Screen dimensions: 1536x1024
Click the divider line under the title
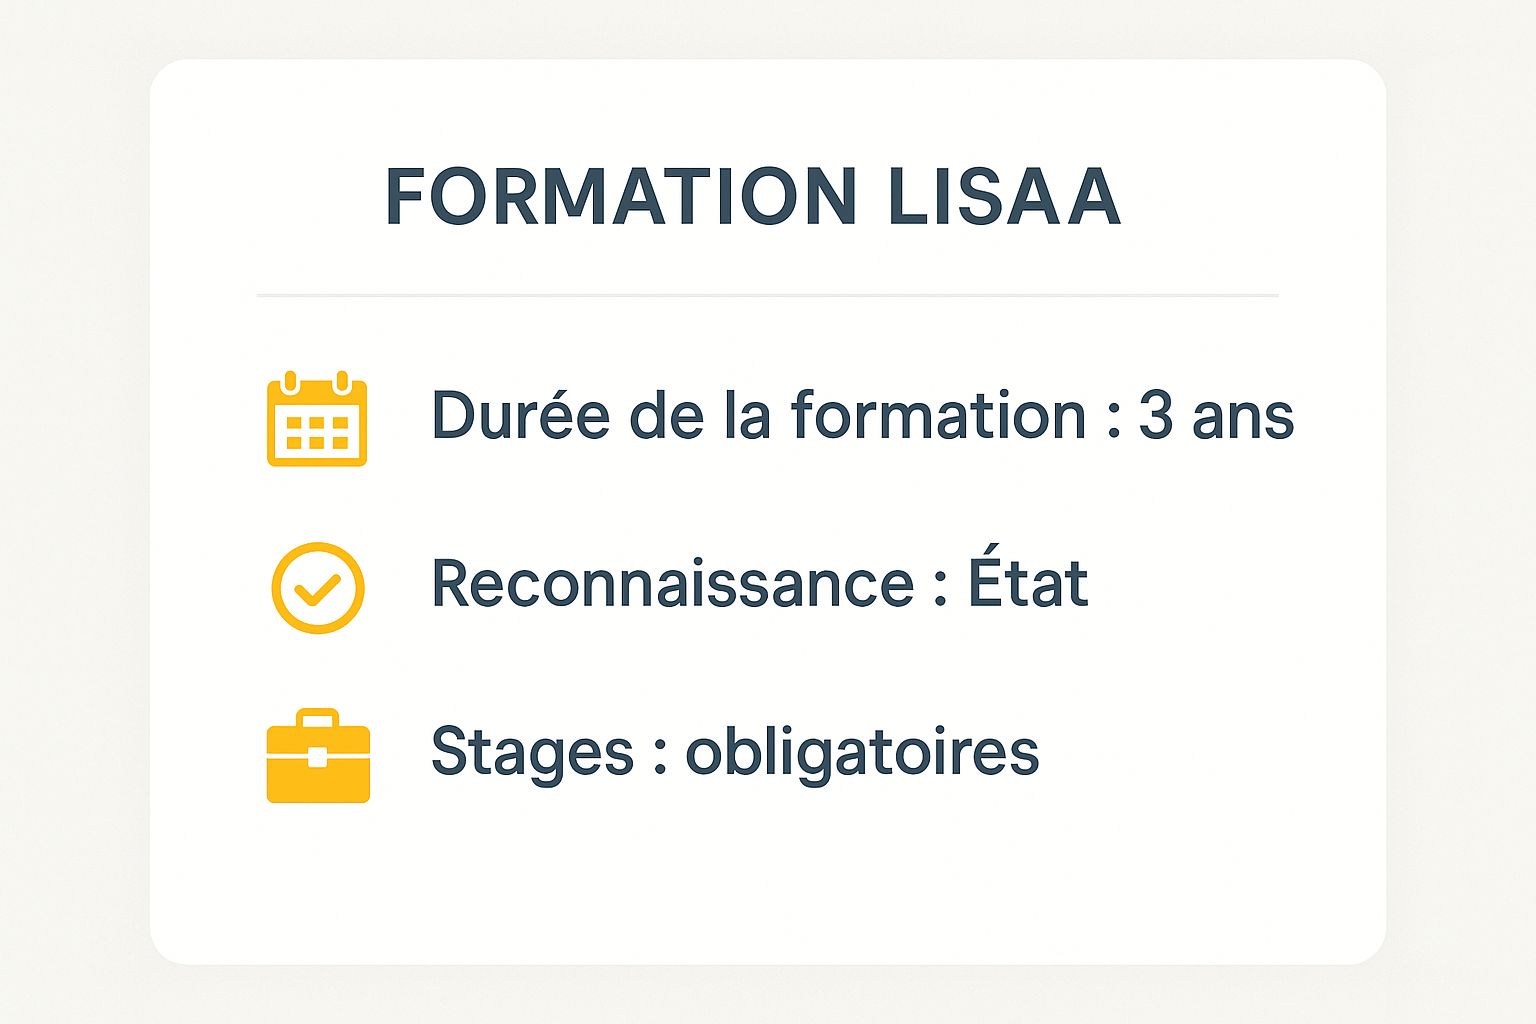pyautogui.click(x=767, y=295)
